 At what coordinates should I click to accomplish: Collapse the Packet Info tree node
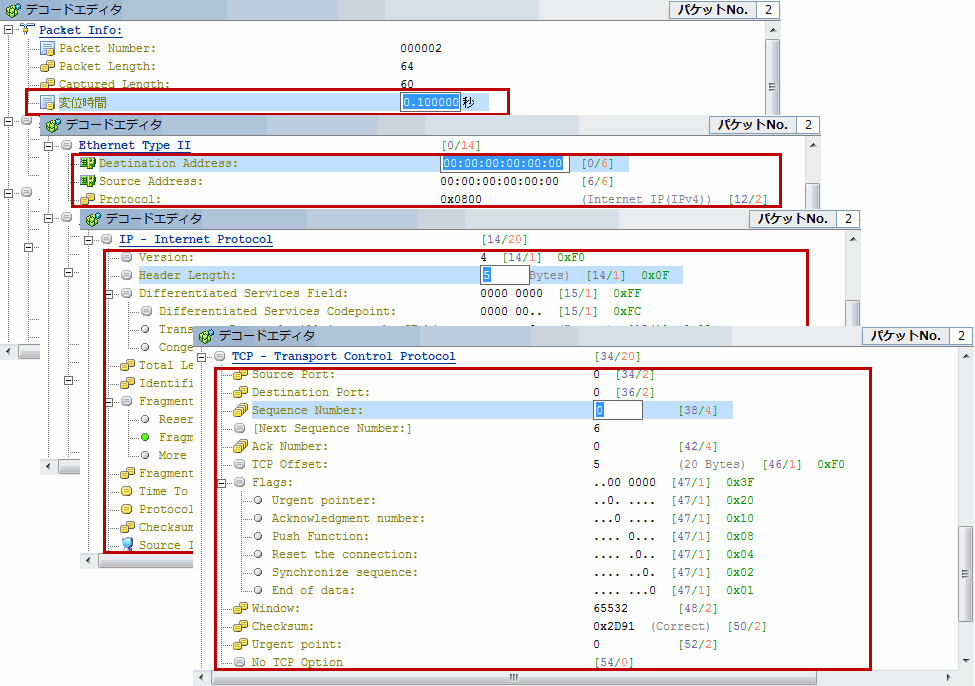tap(8, 29)
